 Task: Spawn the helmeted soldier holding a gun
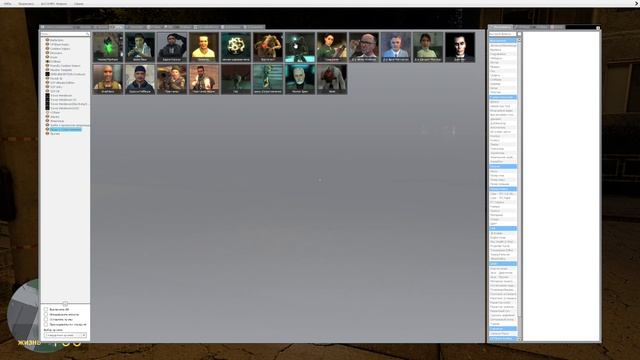pyautogui.click(x=172, y=79)
